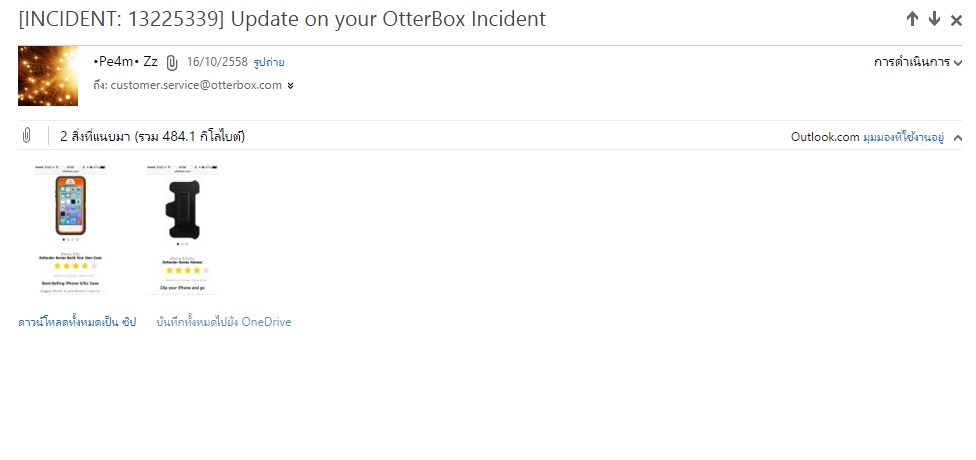
Task: Click the มุมมองที่ใช้งานอยู่ active view link
Action: pyautogui.click(x=903, y=137)
